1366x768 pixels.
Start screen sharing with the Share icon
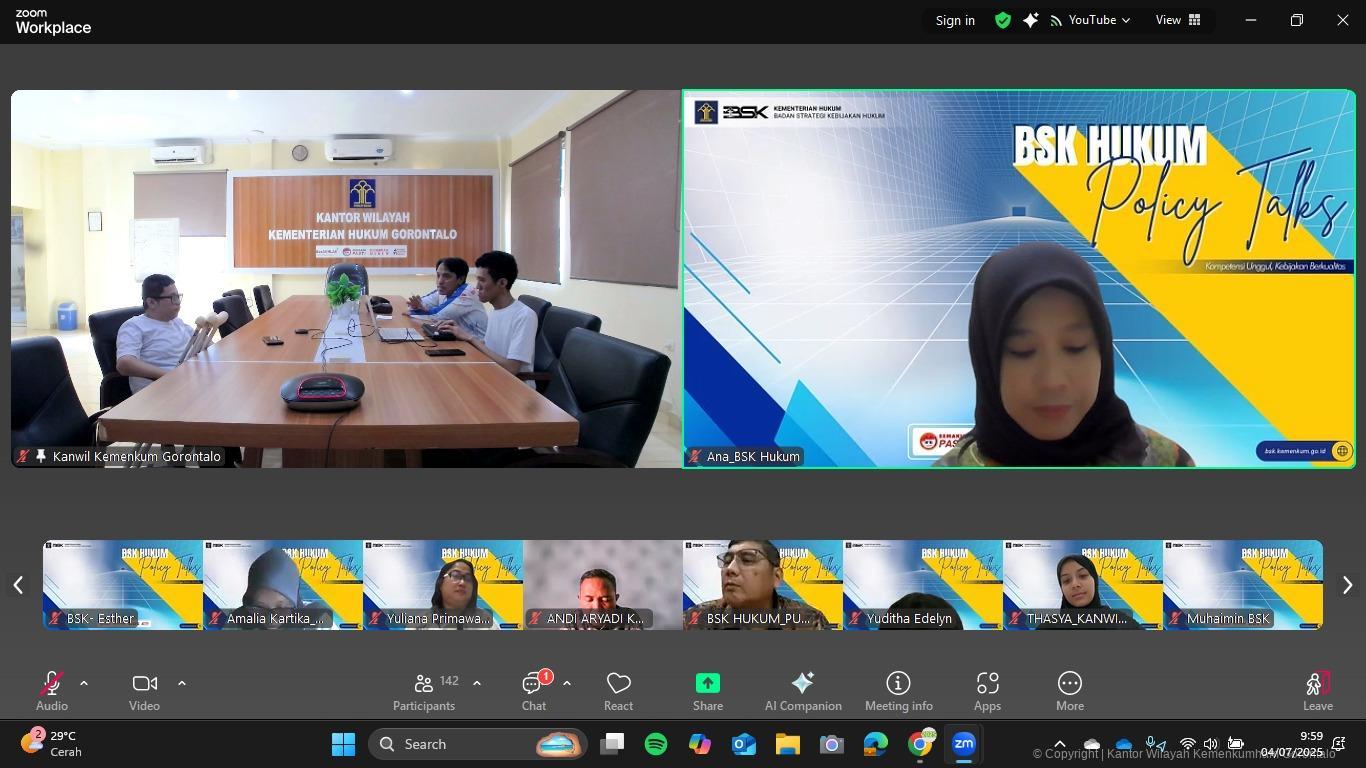(707, 690)
